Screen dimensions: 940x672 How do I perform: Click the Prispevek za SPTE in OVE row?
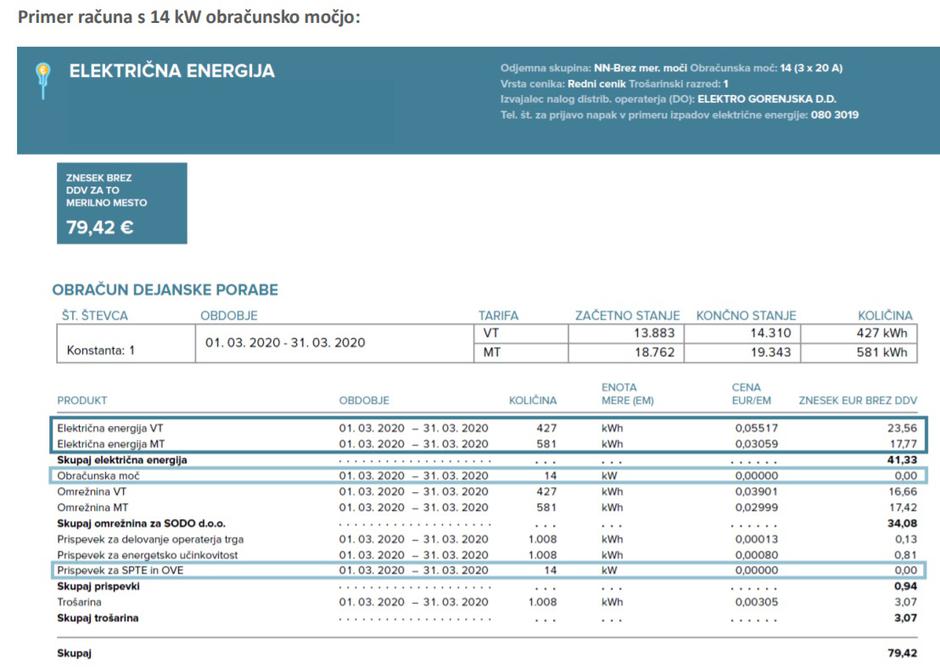click(x=119, y=570)
